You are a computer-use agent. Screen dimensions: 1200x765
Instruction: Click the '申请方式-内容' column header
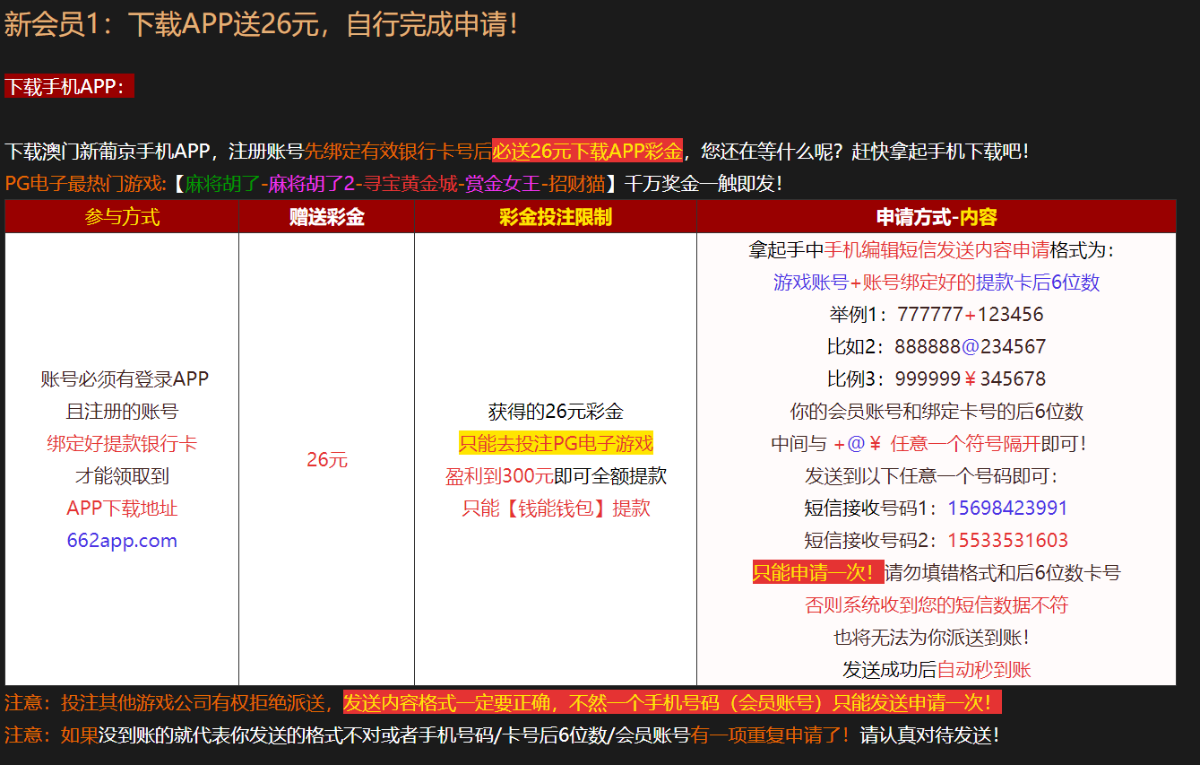point(936,217)
